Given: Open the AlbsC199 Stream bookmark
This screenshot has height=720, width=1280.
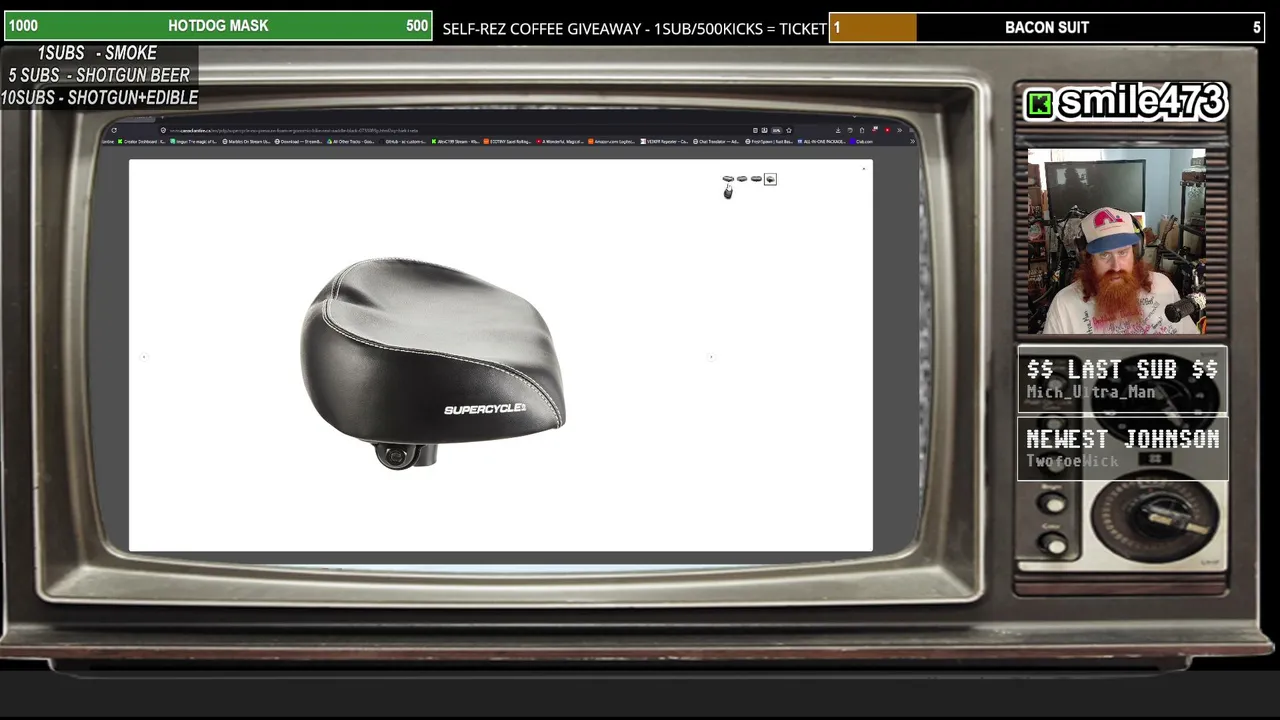Looking at the screenshot, I should 456,141.
